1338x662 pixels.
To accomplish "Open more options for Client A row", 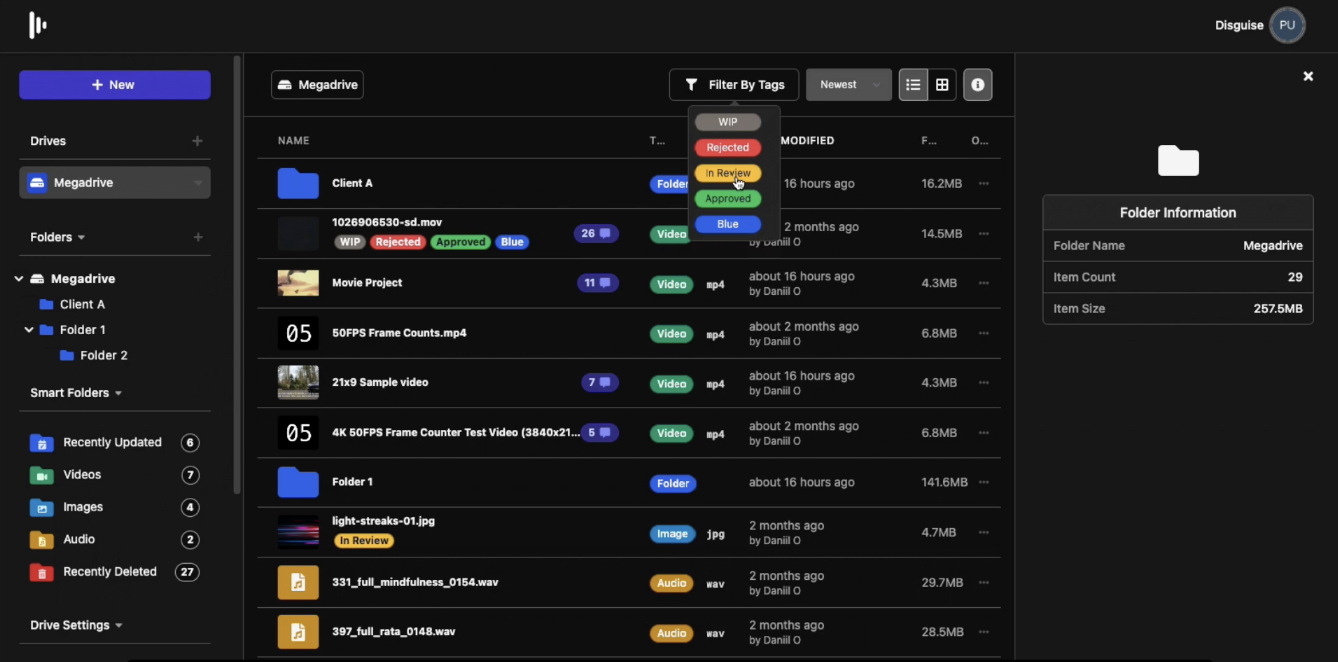I will pos(984,184).
